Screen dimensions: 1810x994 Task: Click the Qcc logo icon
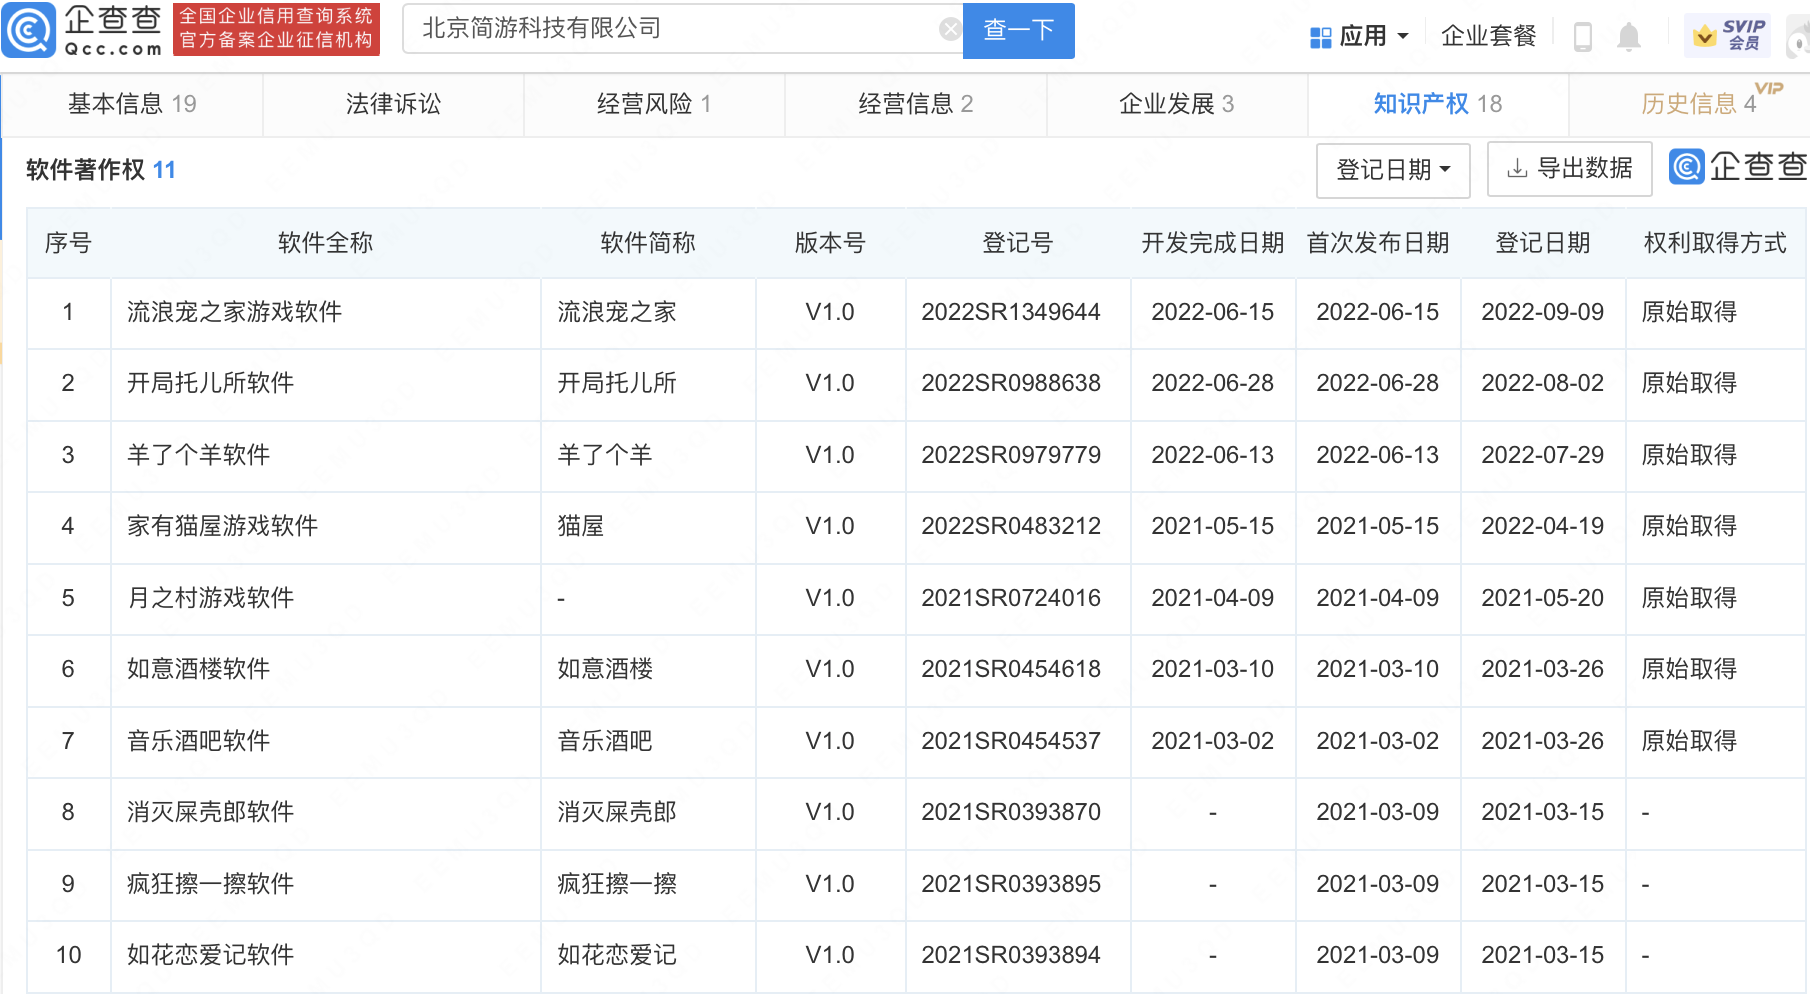[29, 30]
